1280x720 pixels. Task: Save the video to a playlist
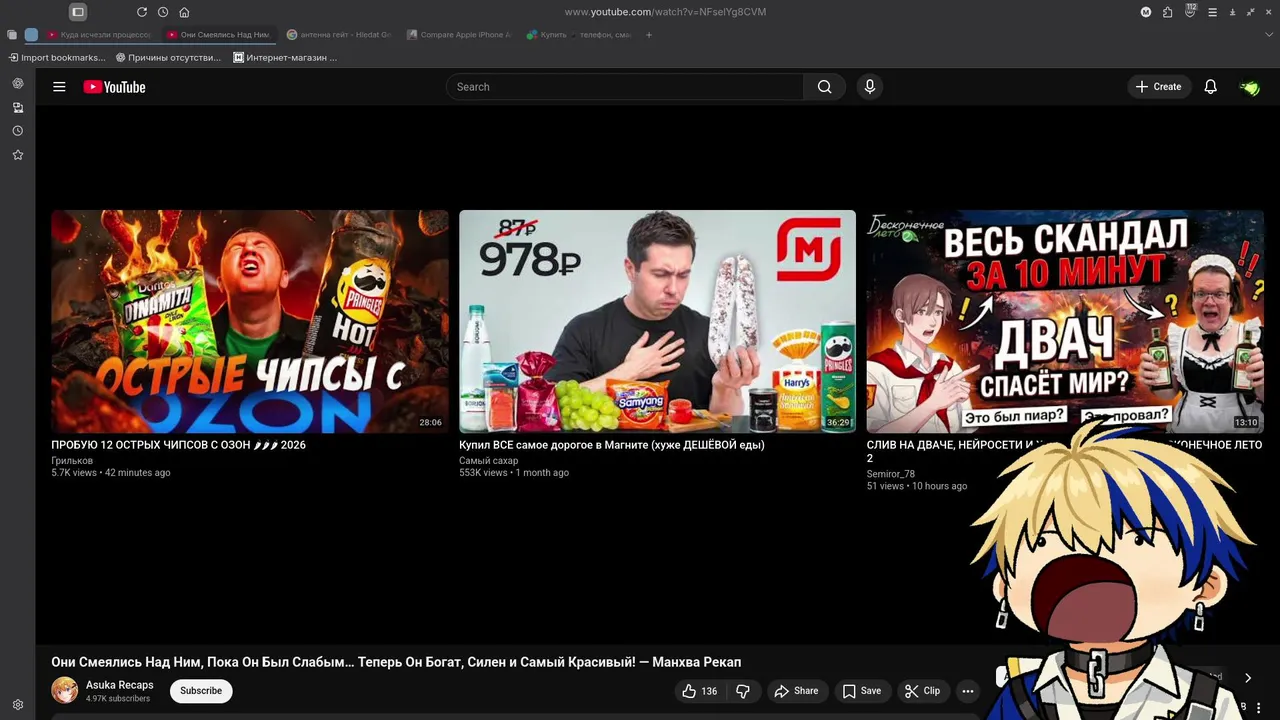[x=861, y=691]
